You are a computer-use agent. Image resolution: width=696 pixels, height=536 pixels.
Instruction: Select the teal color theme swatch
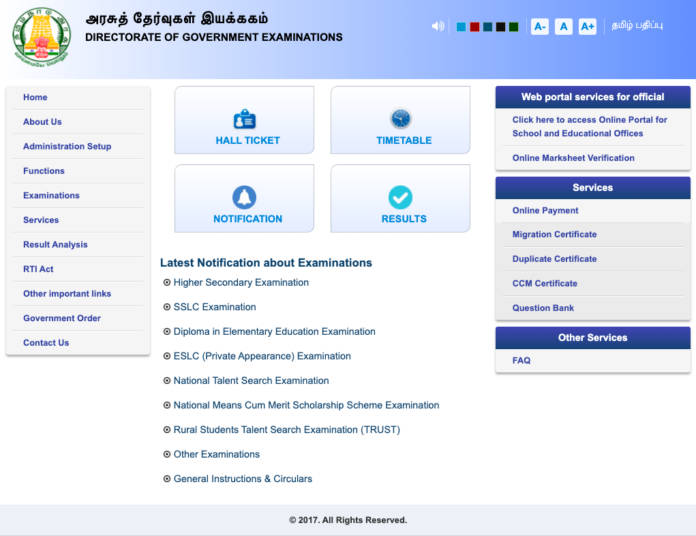coord(487,27)
